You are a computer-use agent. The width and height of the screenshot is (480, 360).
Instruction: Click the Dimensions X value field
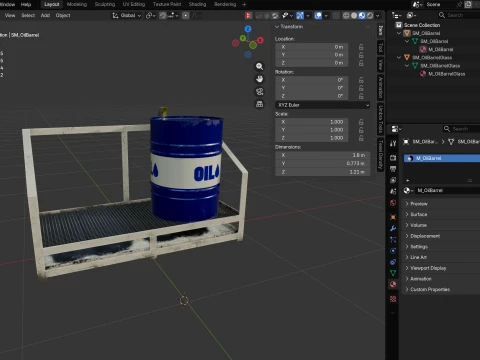(322, 155)
